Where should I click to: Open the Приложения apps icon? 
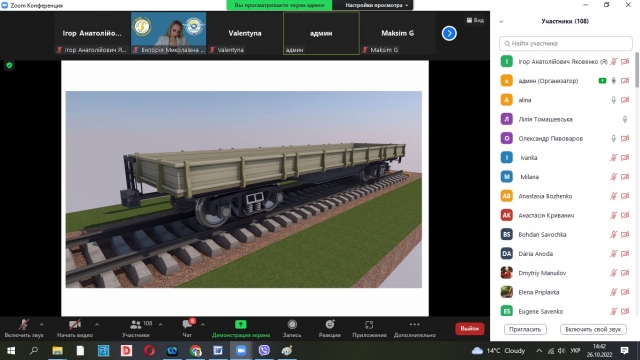(x=369, y=324)
